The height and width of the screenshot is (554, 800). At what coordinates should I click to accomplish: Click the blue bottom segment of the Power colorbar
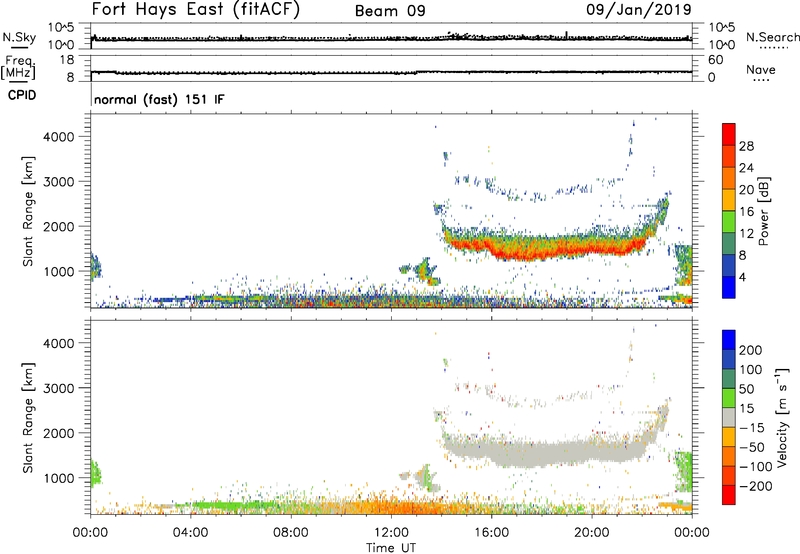coord(729,287)
